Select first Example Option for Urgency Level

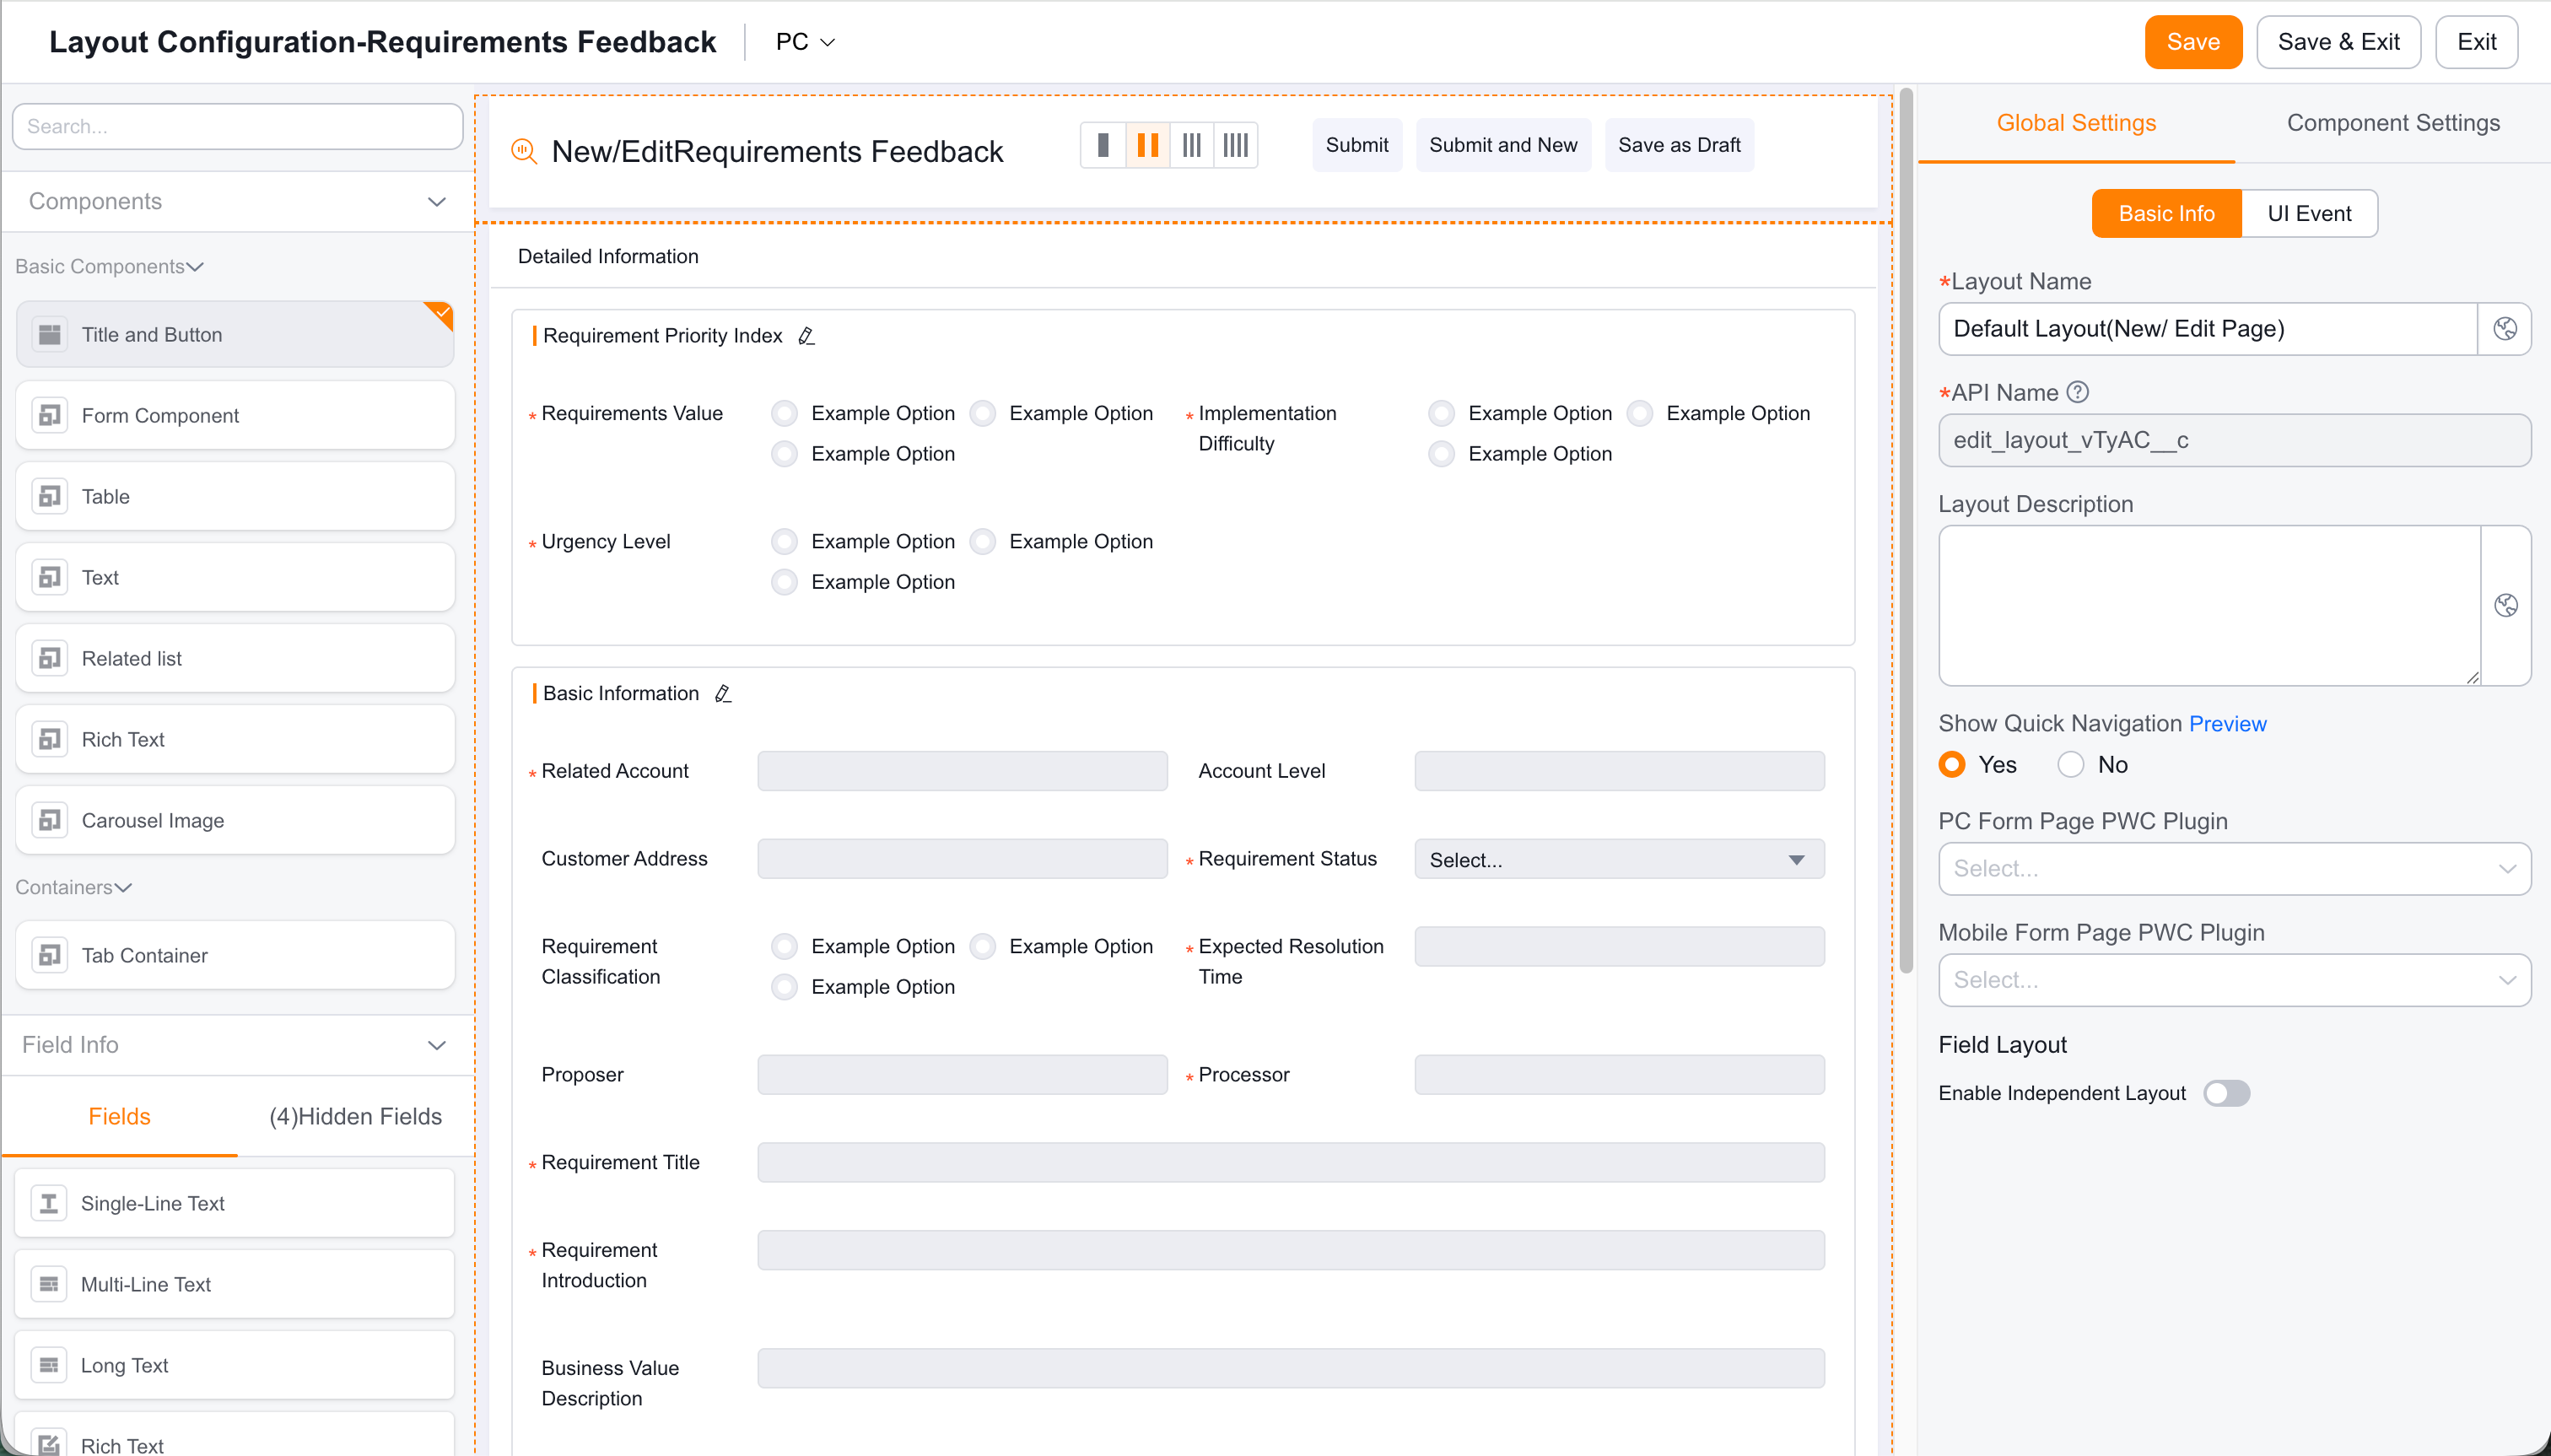[x=785, y=541]
